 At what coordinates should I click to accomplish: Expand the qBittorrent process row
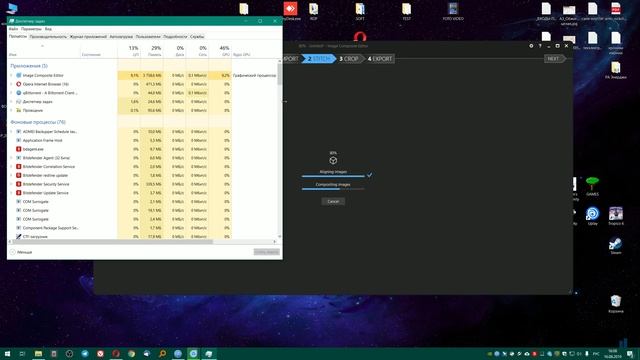(11, 93)
